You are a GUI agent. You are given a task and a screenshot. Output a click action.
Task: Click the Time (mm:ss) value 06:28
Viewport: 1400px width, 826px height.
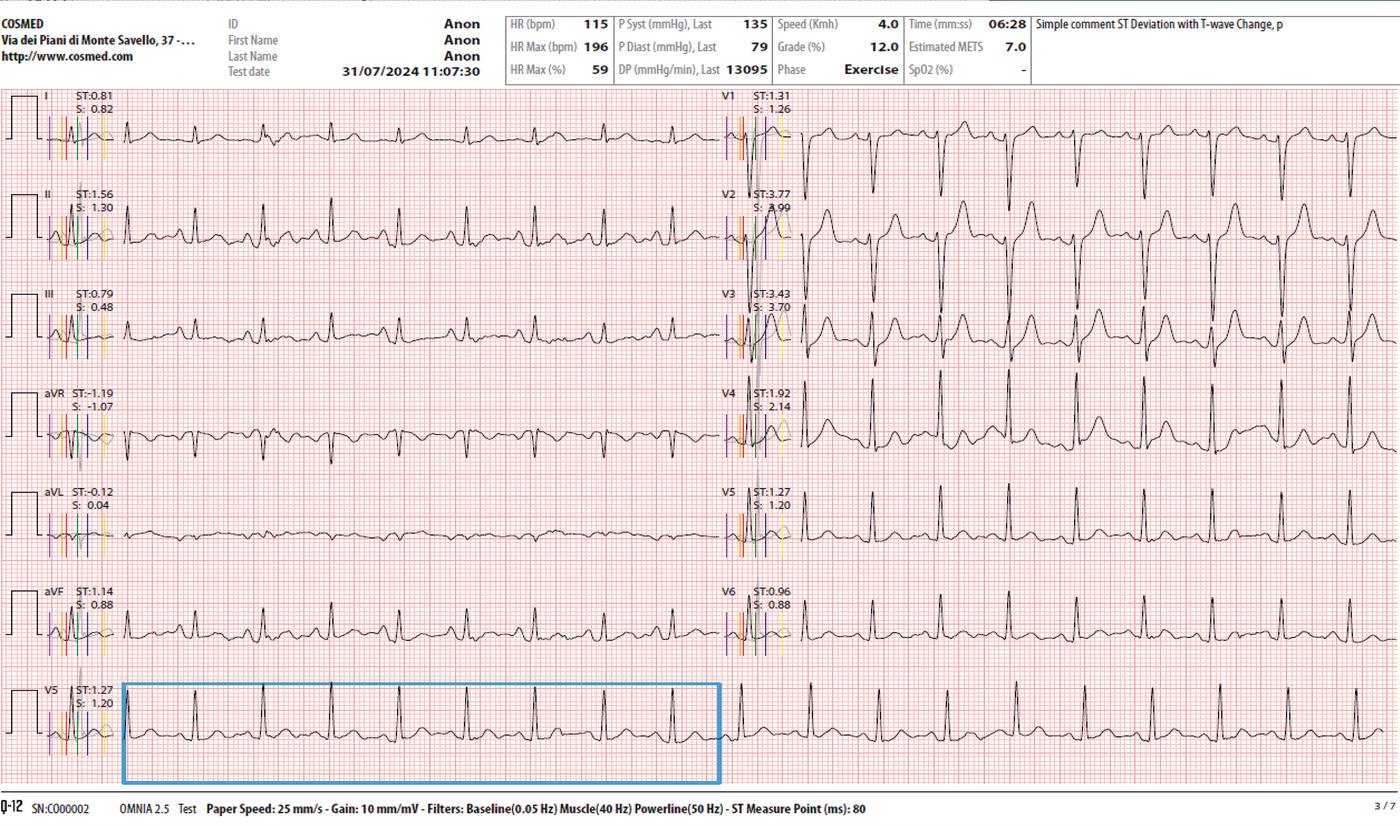[x=1007, y=23]
